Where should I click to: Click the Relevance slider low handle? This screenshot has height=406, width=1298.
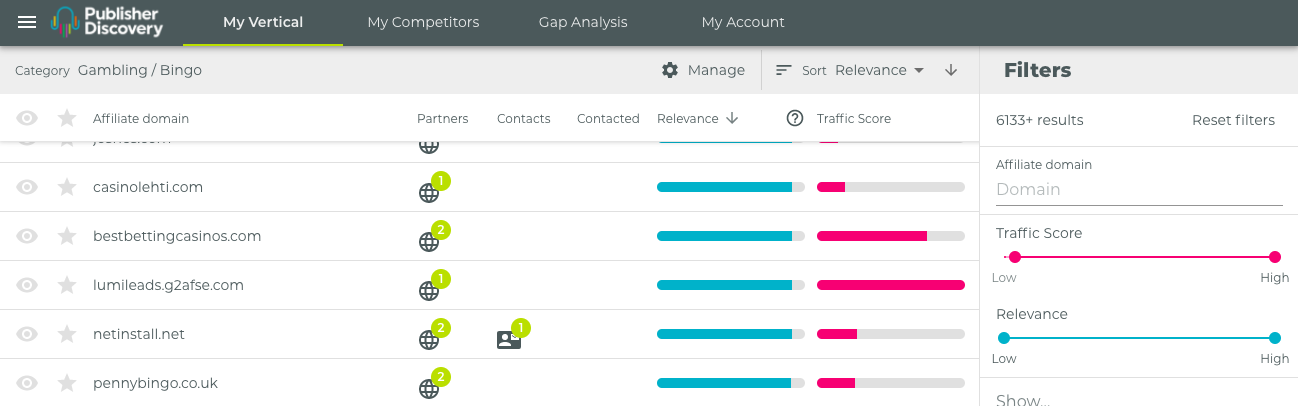[x=1004, y=338]
